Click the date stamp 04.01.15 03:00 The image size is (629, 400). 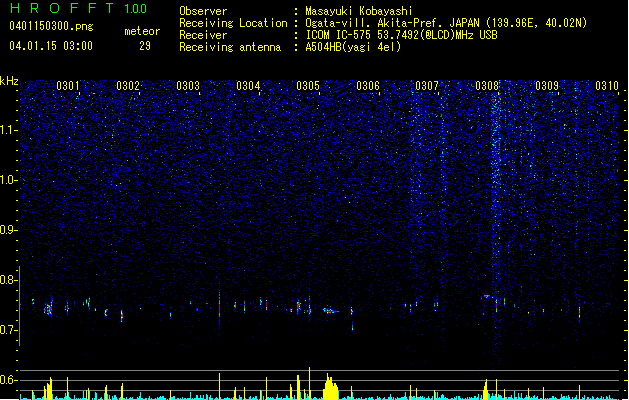[51, 46]
